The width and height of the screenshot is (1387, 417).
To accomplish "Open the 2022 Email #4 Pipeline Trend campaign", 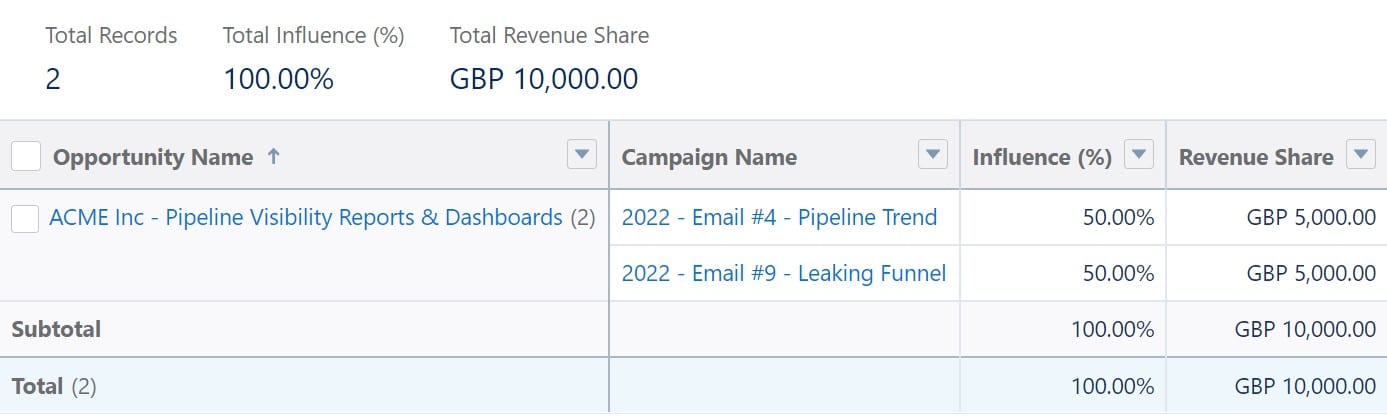I will coord(779,217).
